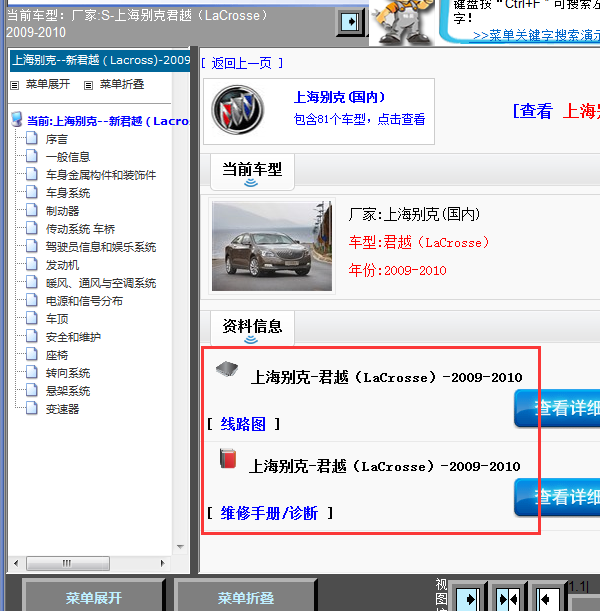Open 电源和信号分布 section
Screen dimensions: 600x611
pyautogui.click(x=84, y=301)
